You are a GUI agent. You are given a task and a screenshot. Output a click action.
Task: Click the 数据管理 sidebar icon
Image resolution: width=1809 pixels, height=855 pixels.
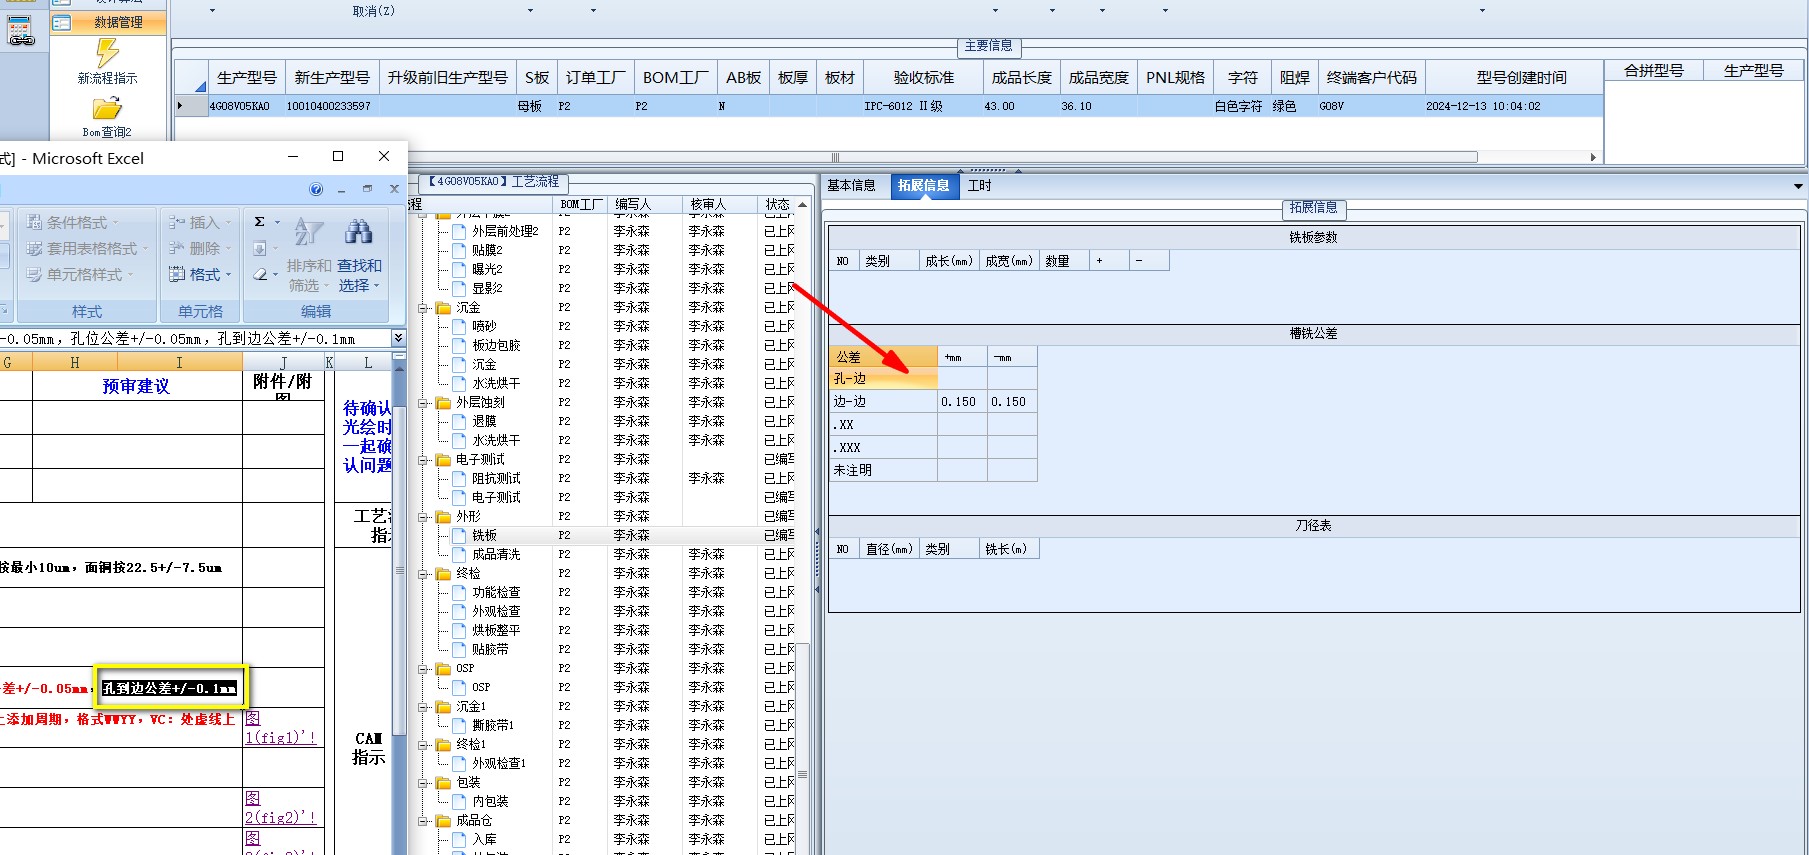(x=62, y=22)
